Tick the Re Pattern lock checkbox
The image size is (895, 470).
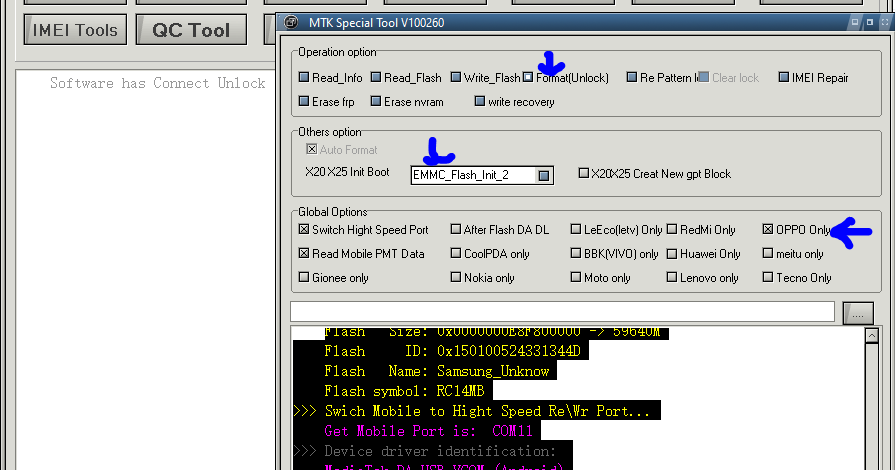click(632, 77)
